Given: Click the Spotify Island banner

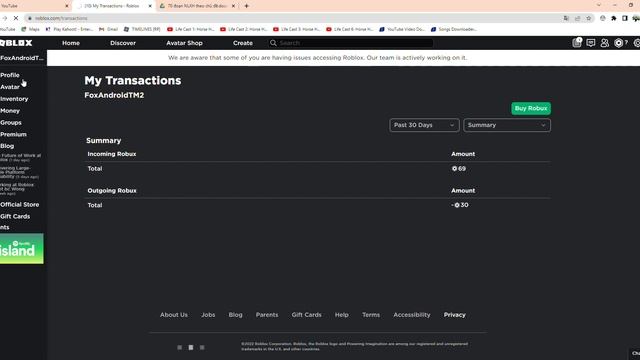Looking at the screenshot, I should [22, 249].
